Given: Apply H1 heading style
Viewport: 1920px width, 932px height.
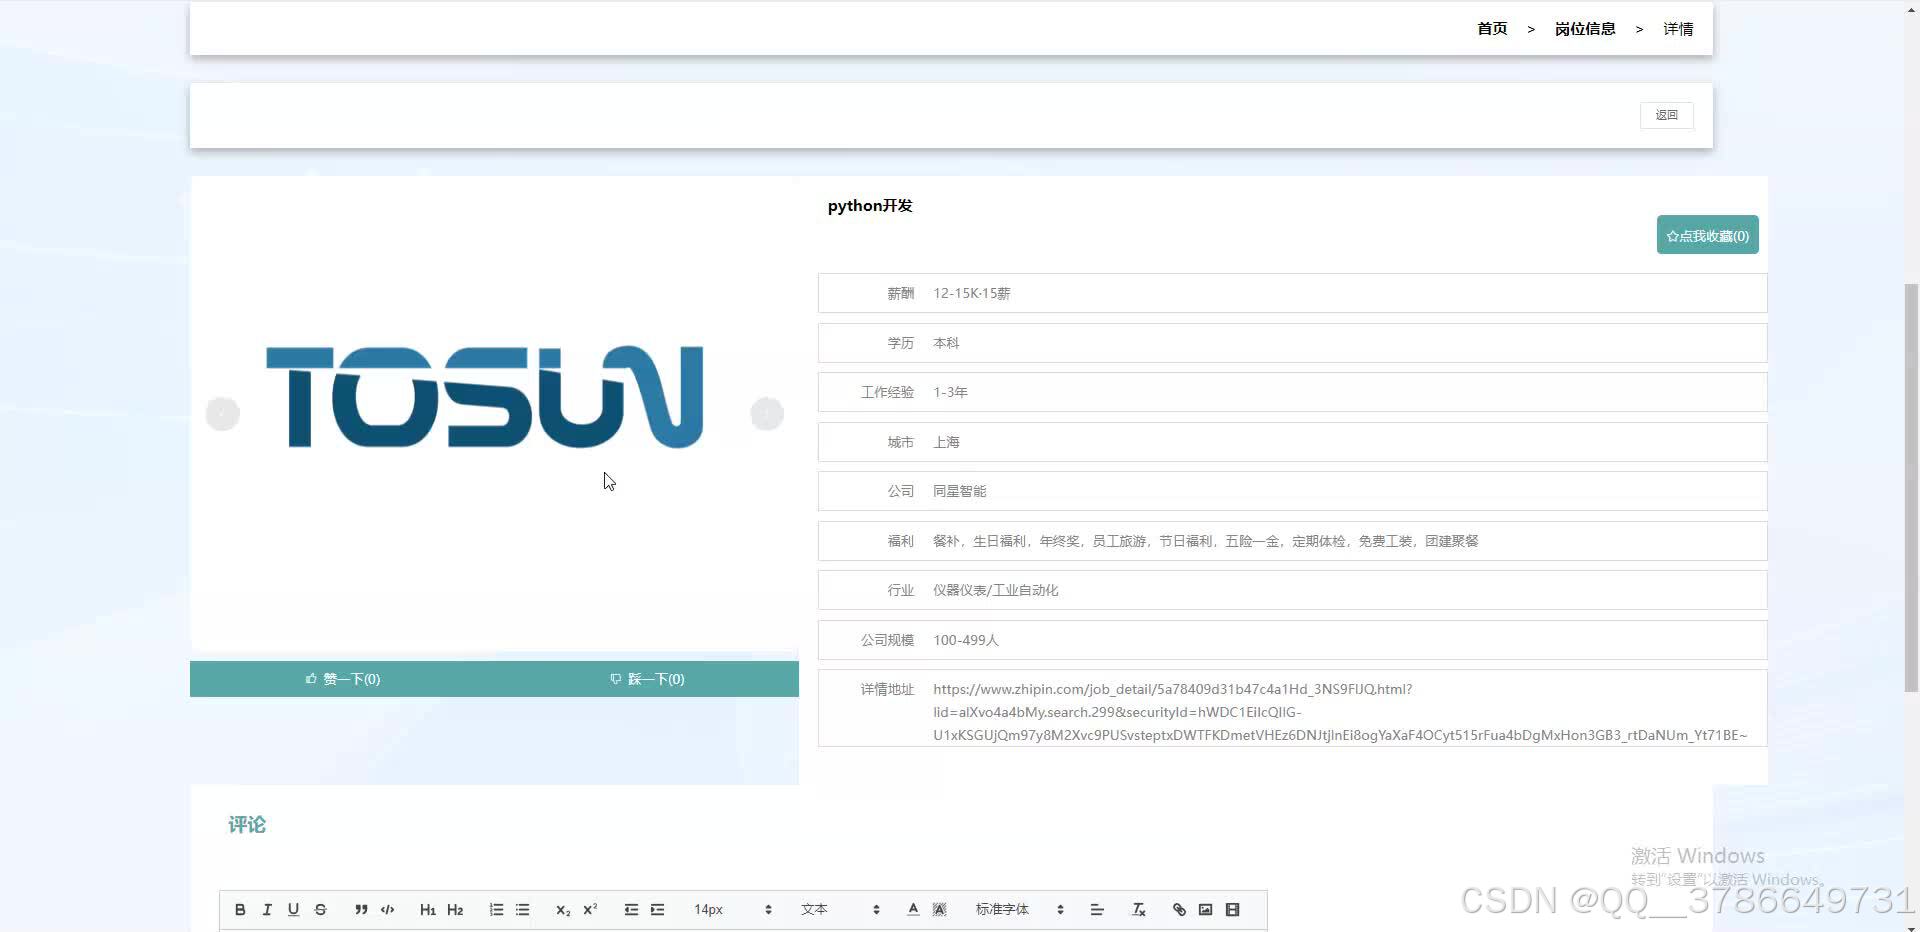Looking at the screenshot, I should 428,909.
